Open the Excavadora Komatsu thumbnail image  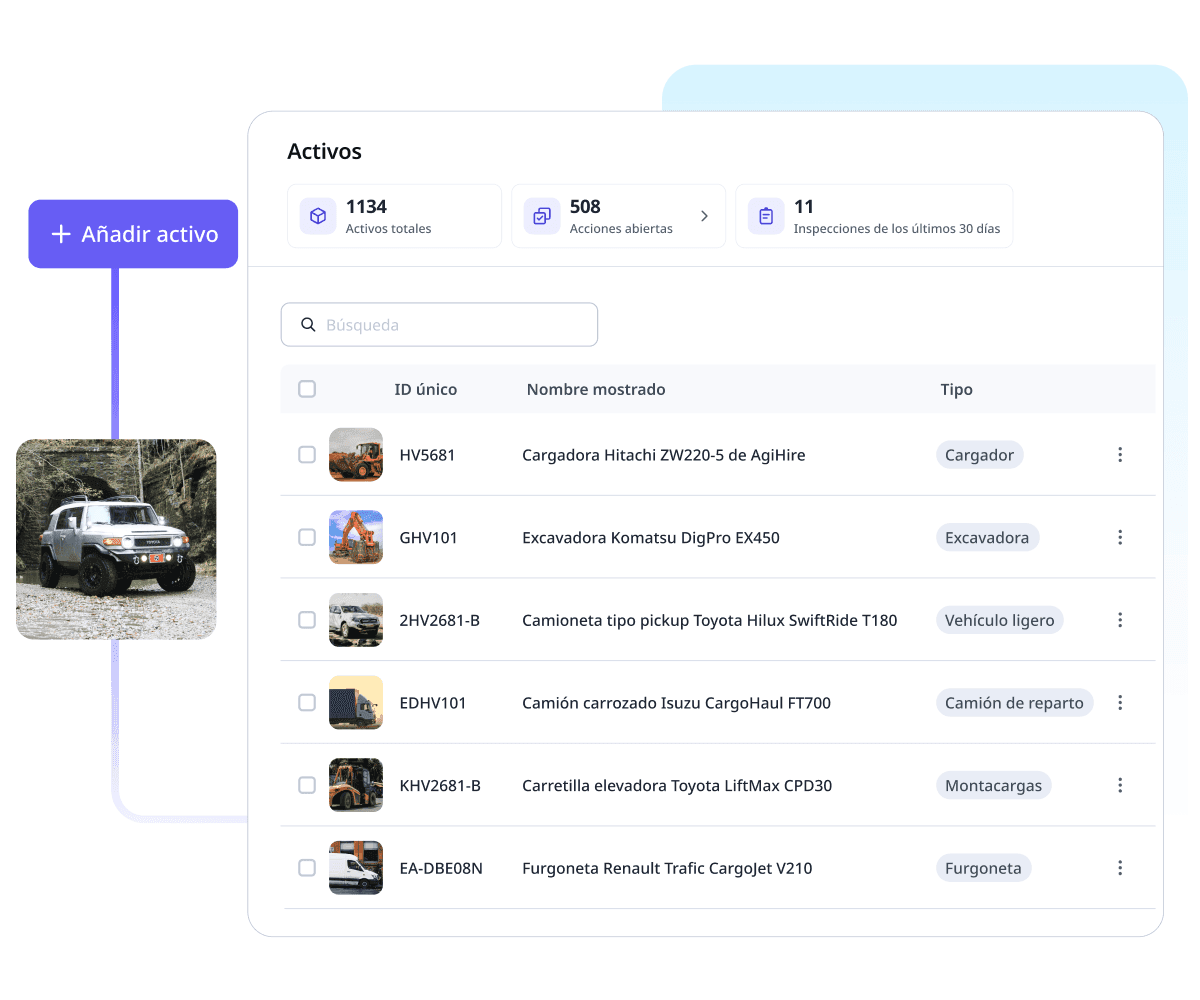(356, 538)
